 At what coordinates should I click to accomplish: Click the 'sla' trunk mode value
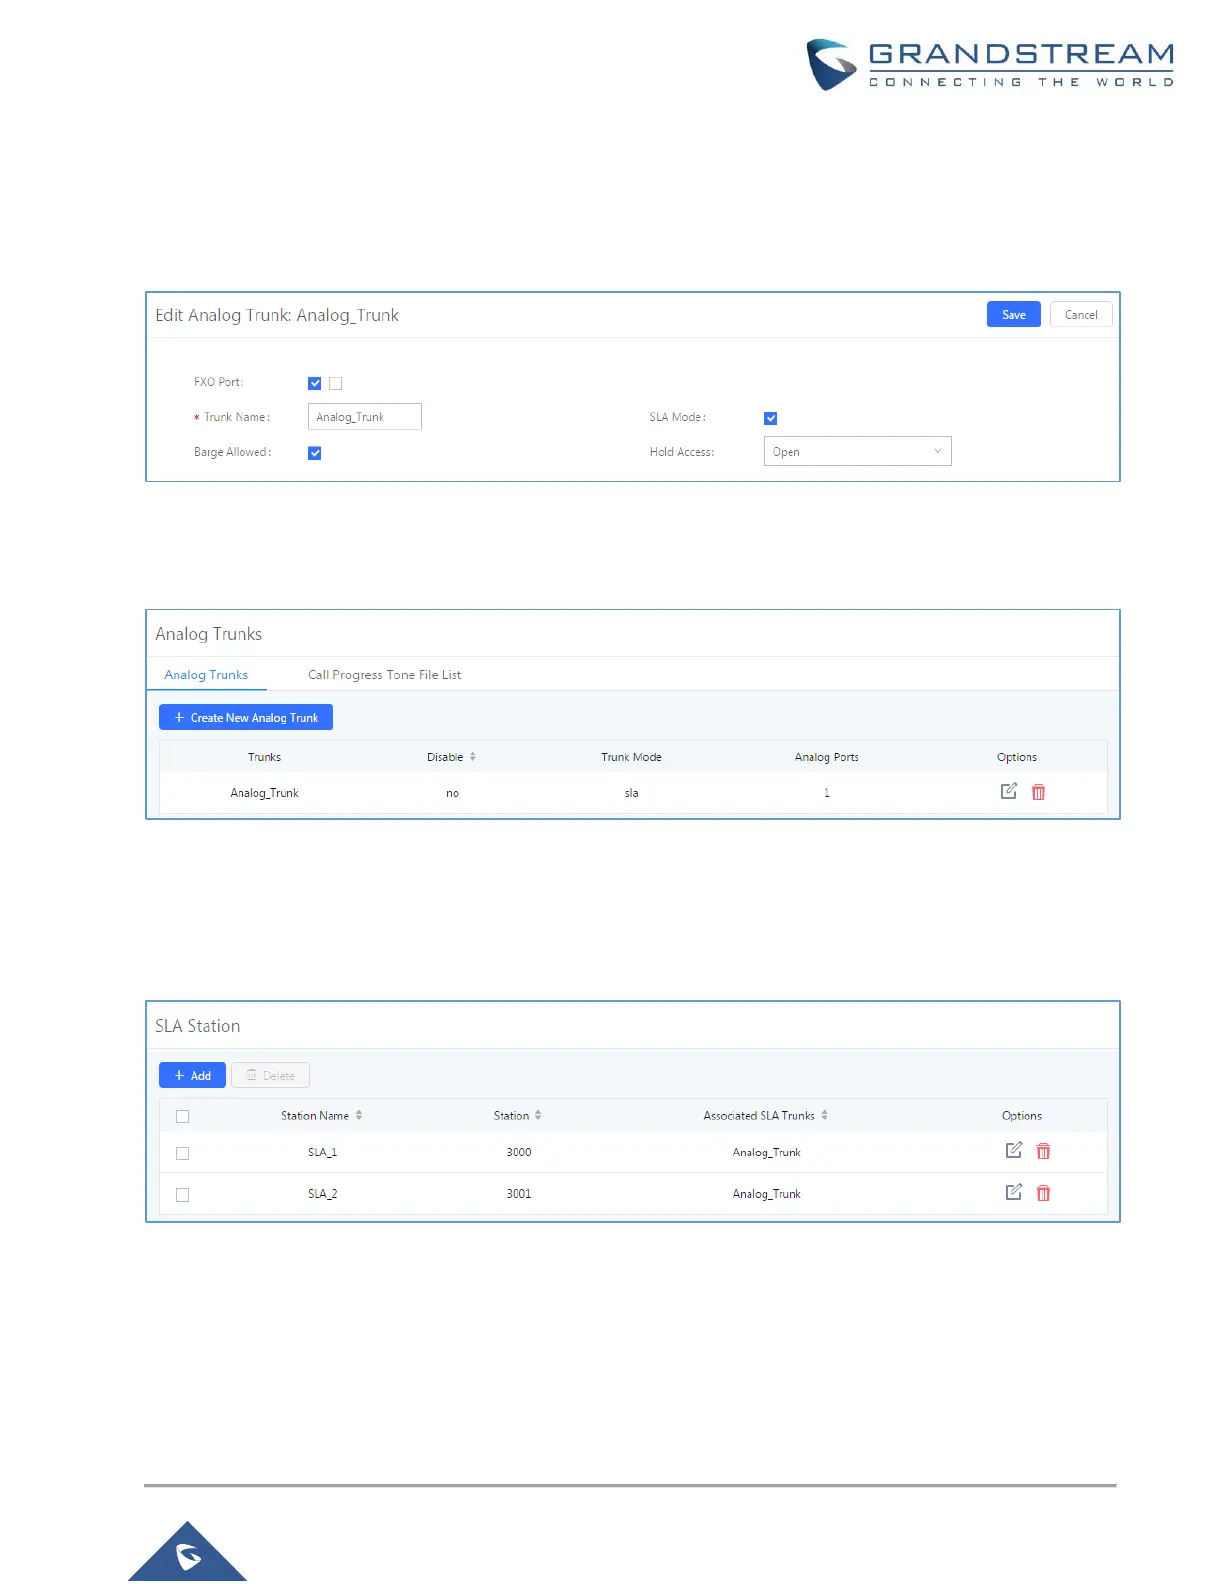point(631,793)
